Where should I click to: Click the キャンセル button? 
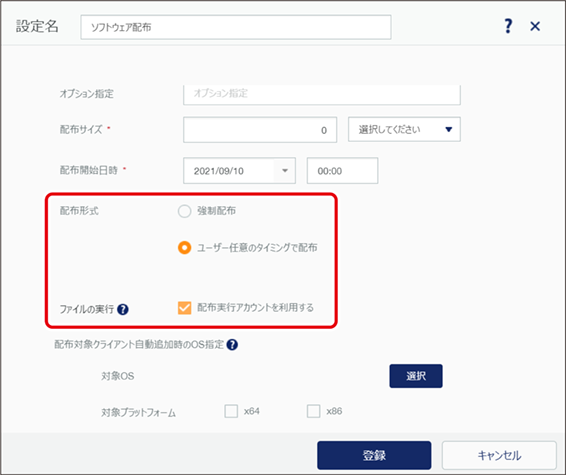click(499, 455)
